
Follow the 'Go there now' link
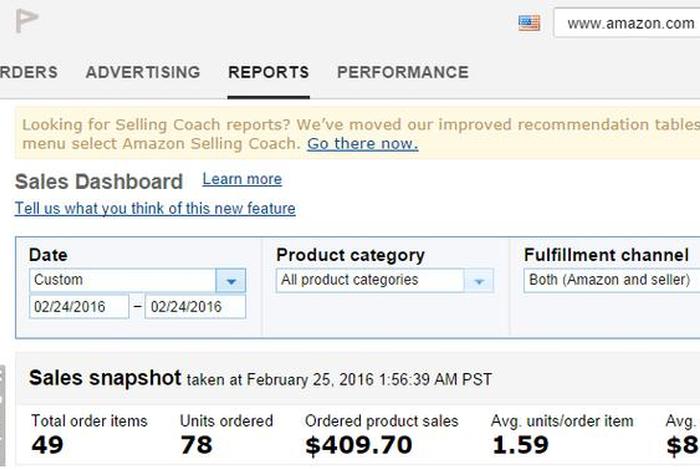362,143
